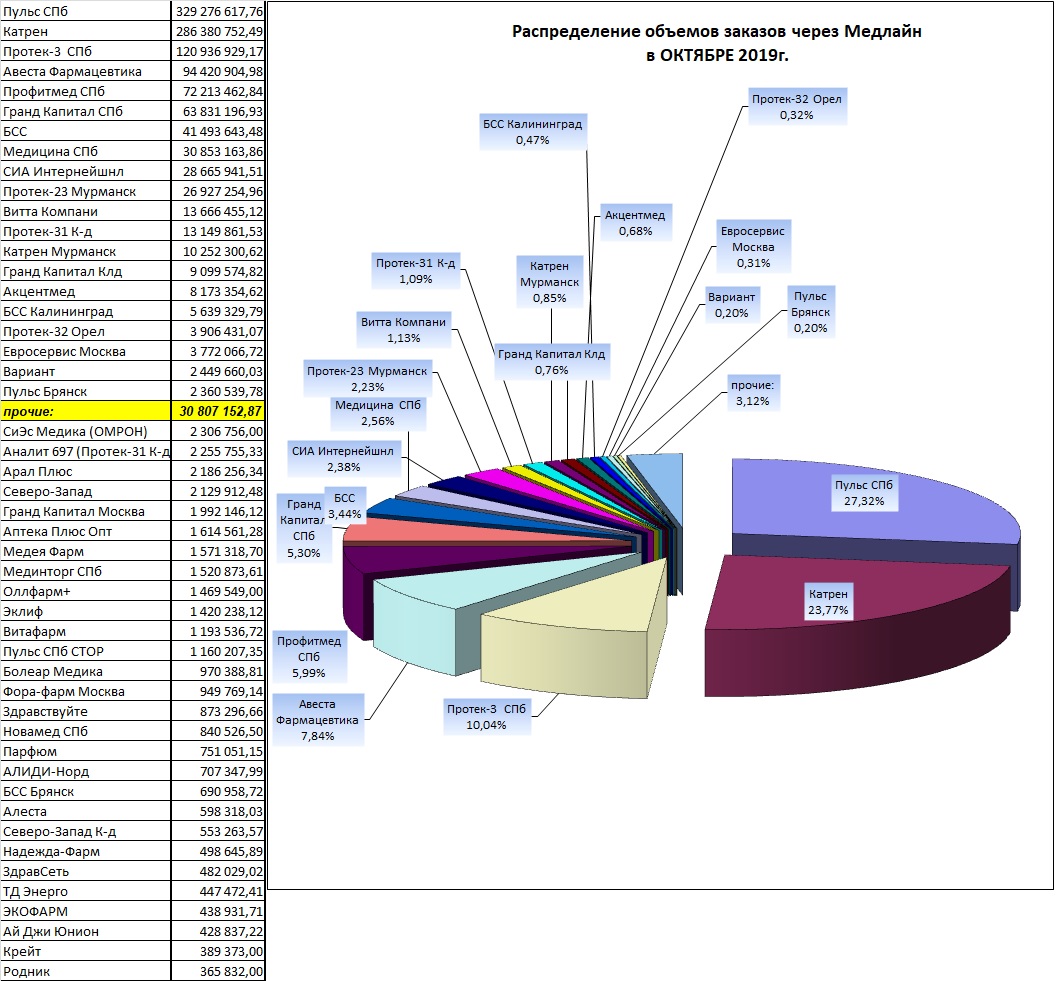
Task: Select the Медицина СПб 2,56% data label
Action: coord(378,413)
